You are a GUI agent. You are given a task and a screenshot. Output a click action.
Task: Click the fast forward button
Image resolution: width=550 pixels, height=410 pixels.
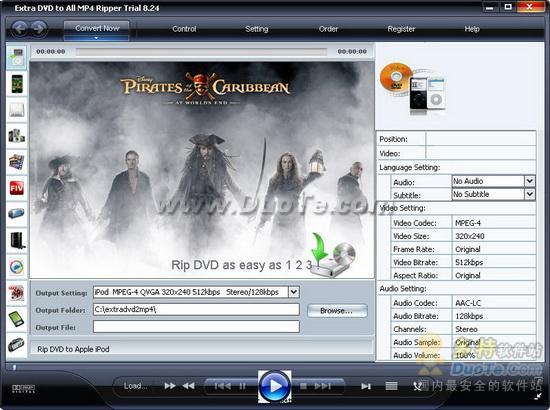[170, 386]
